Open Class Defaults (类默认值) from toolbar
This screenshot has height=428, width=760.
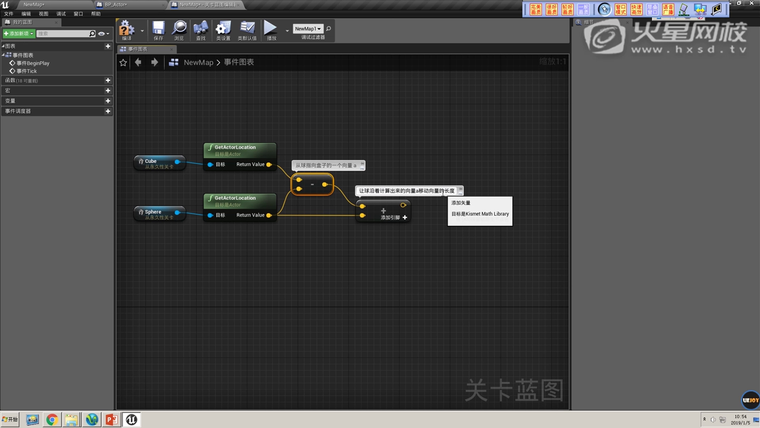(246, 29)
